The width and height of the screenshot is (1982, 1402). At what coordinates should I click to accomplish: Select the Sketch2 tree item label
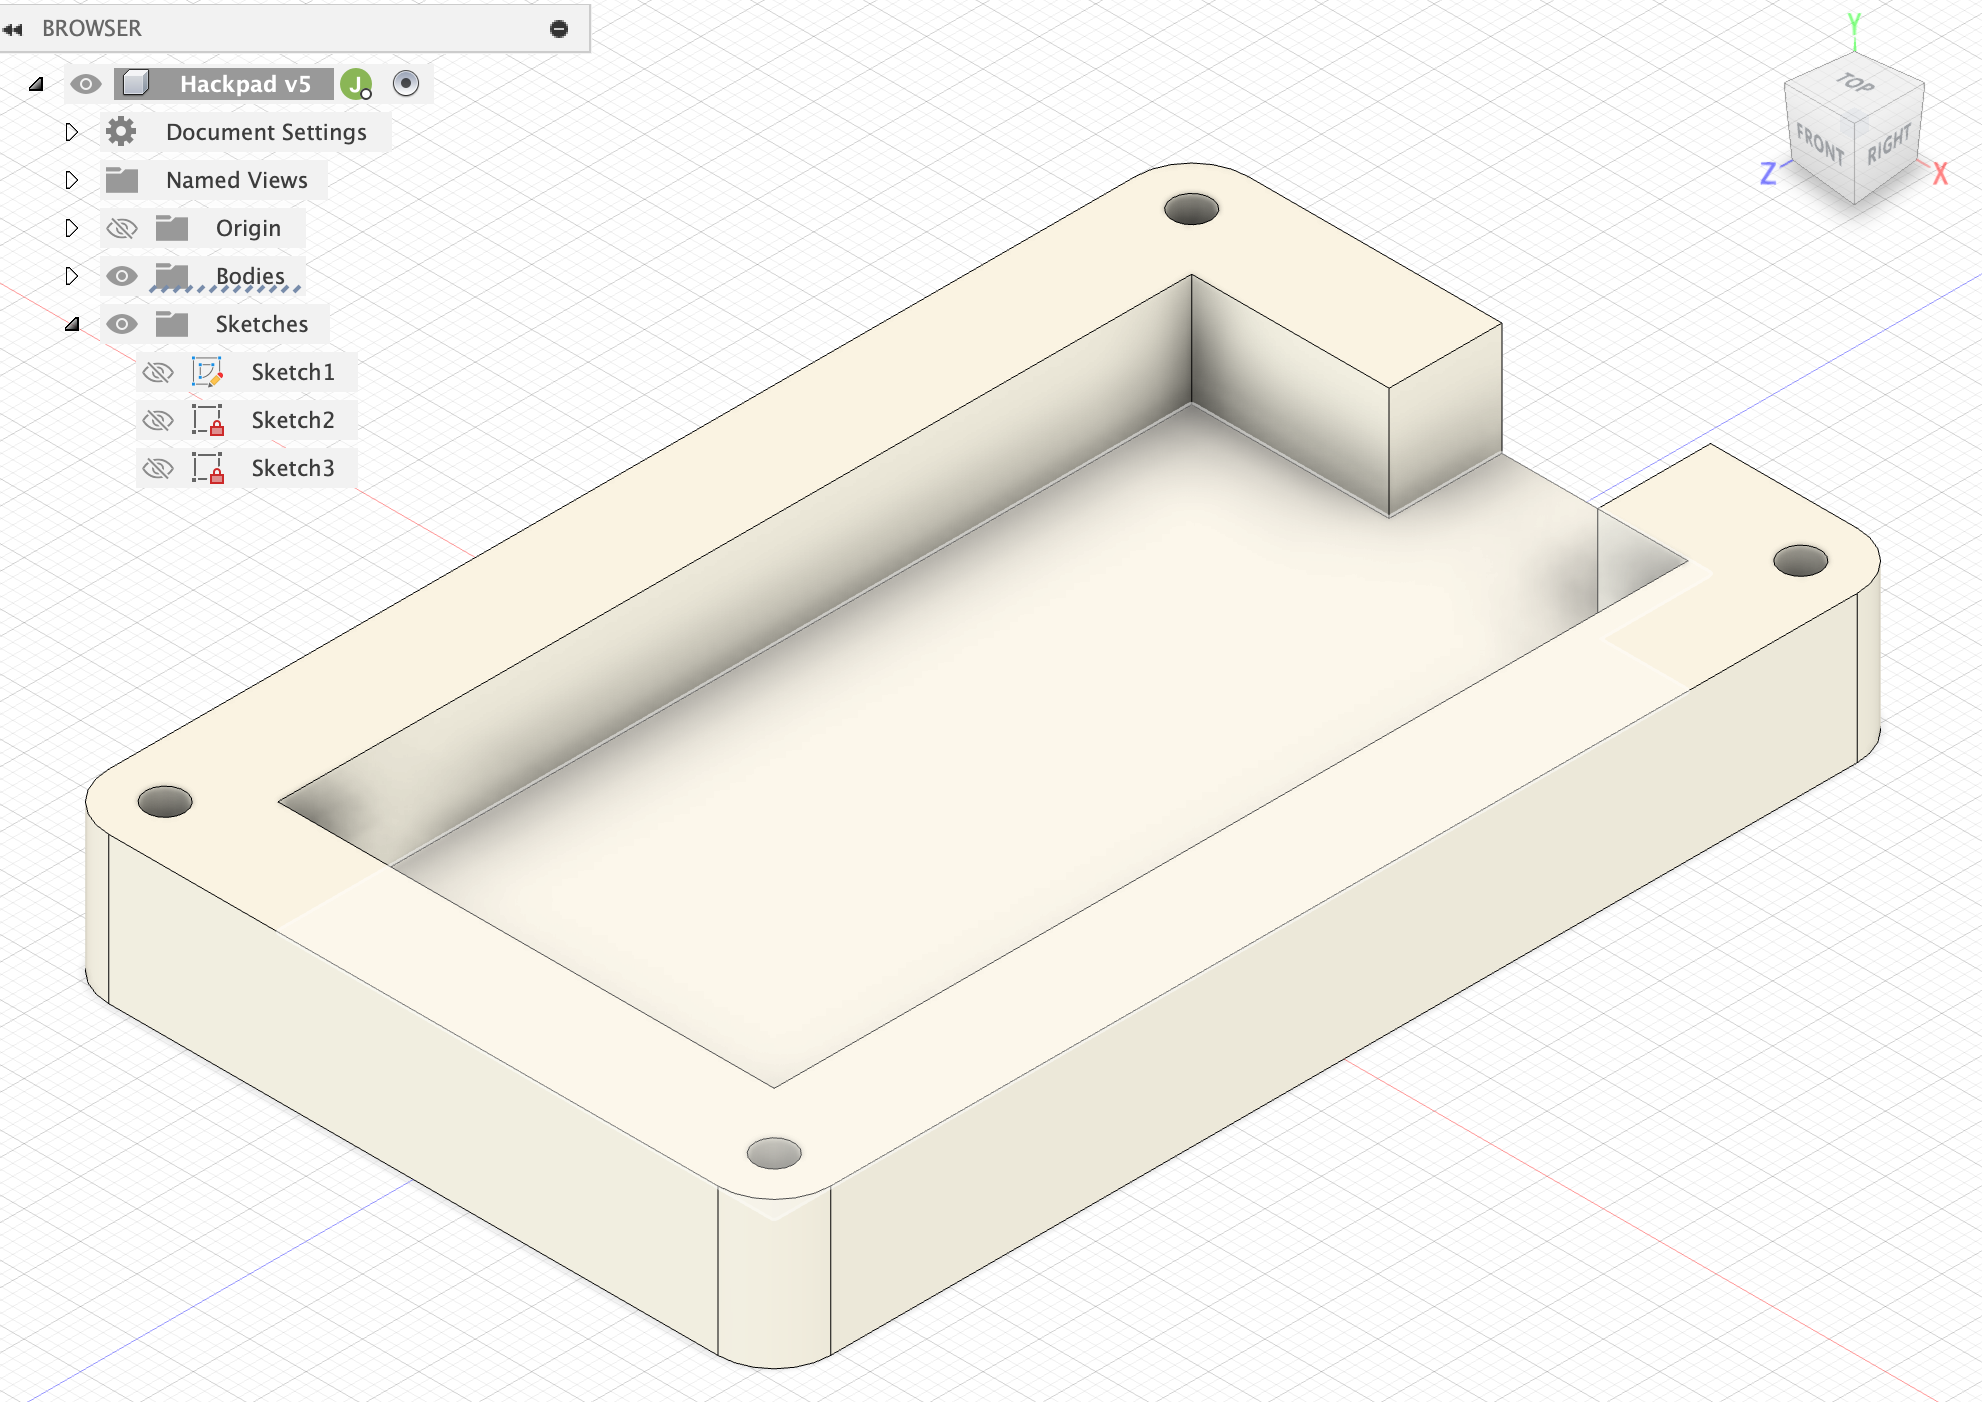[x=292, y=420]
